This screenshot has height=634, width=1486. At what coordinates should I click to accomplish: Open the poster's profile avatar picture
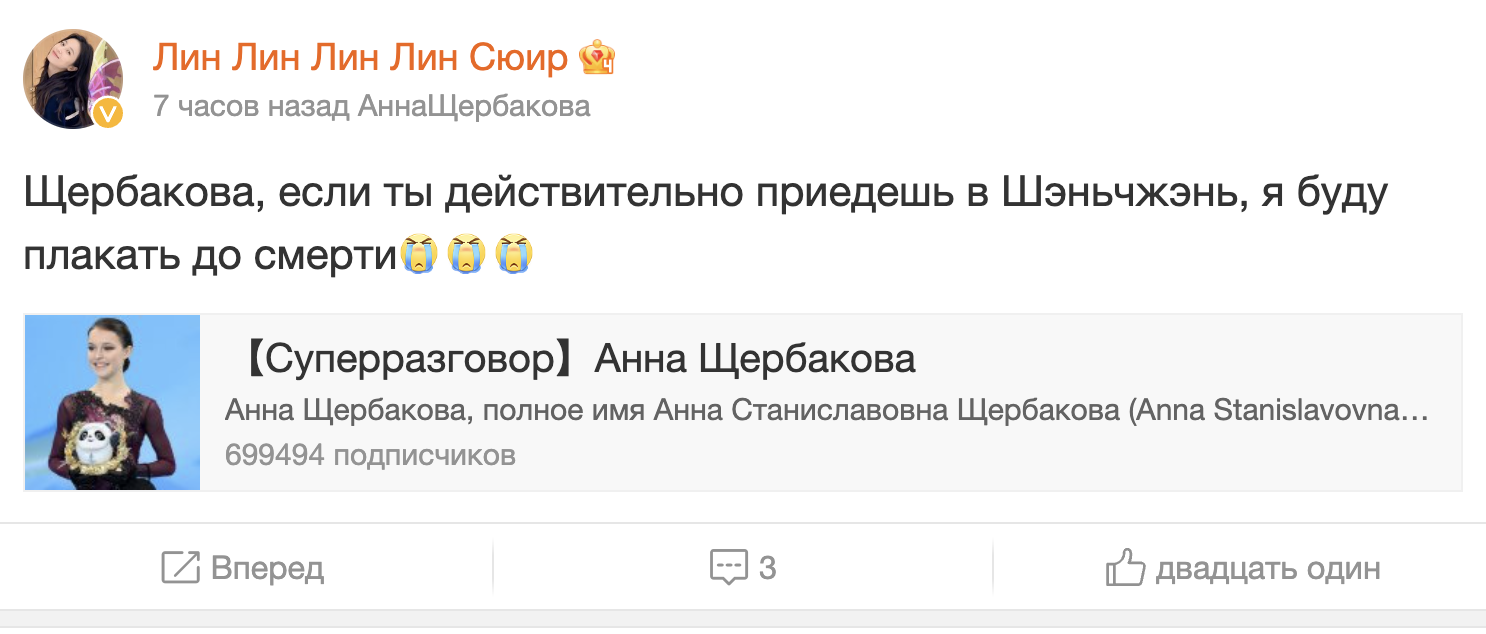(x=70, y=76)
